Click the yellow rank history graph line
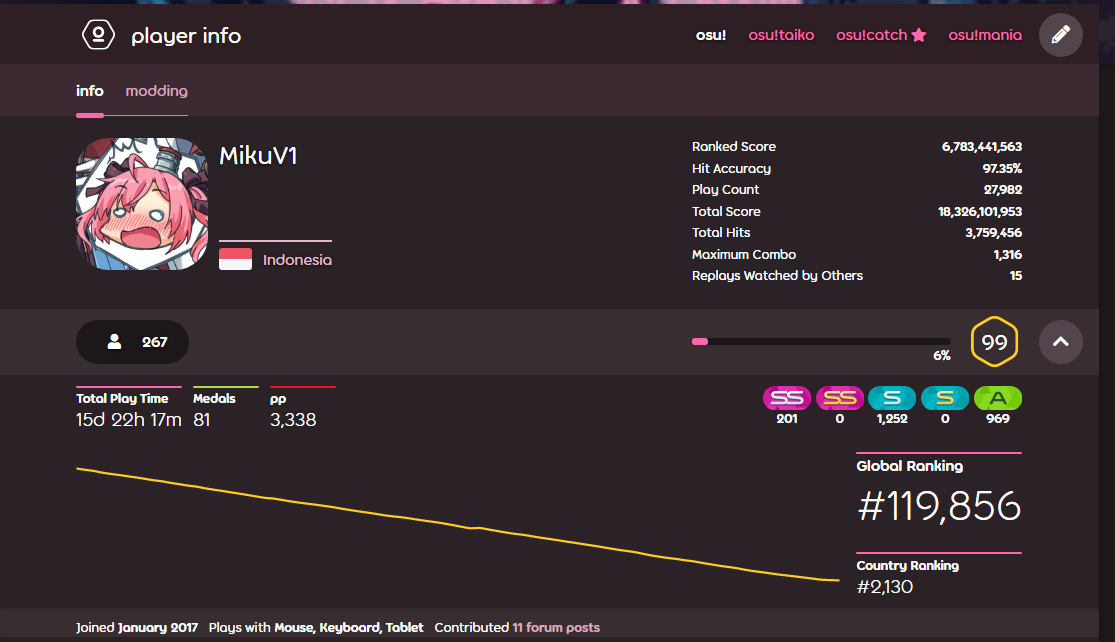 point(457,525)
